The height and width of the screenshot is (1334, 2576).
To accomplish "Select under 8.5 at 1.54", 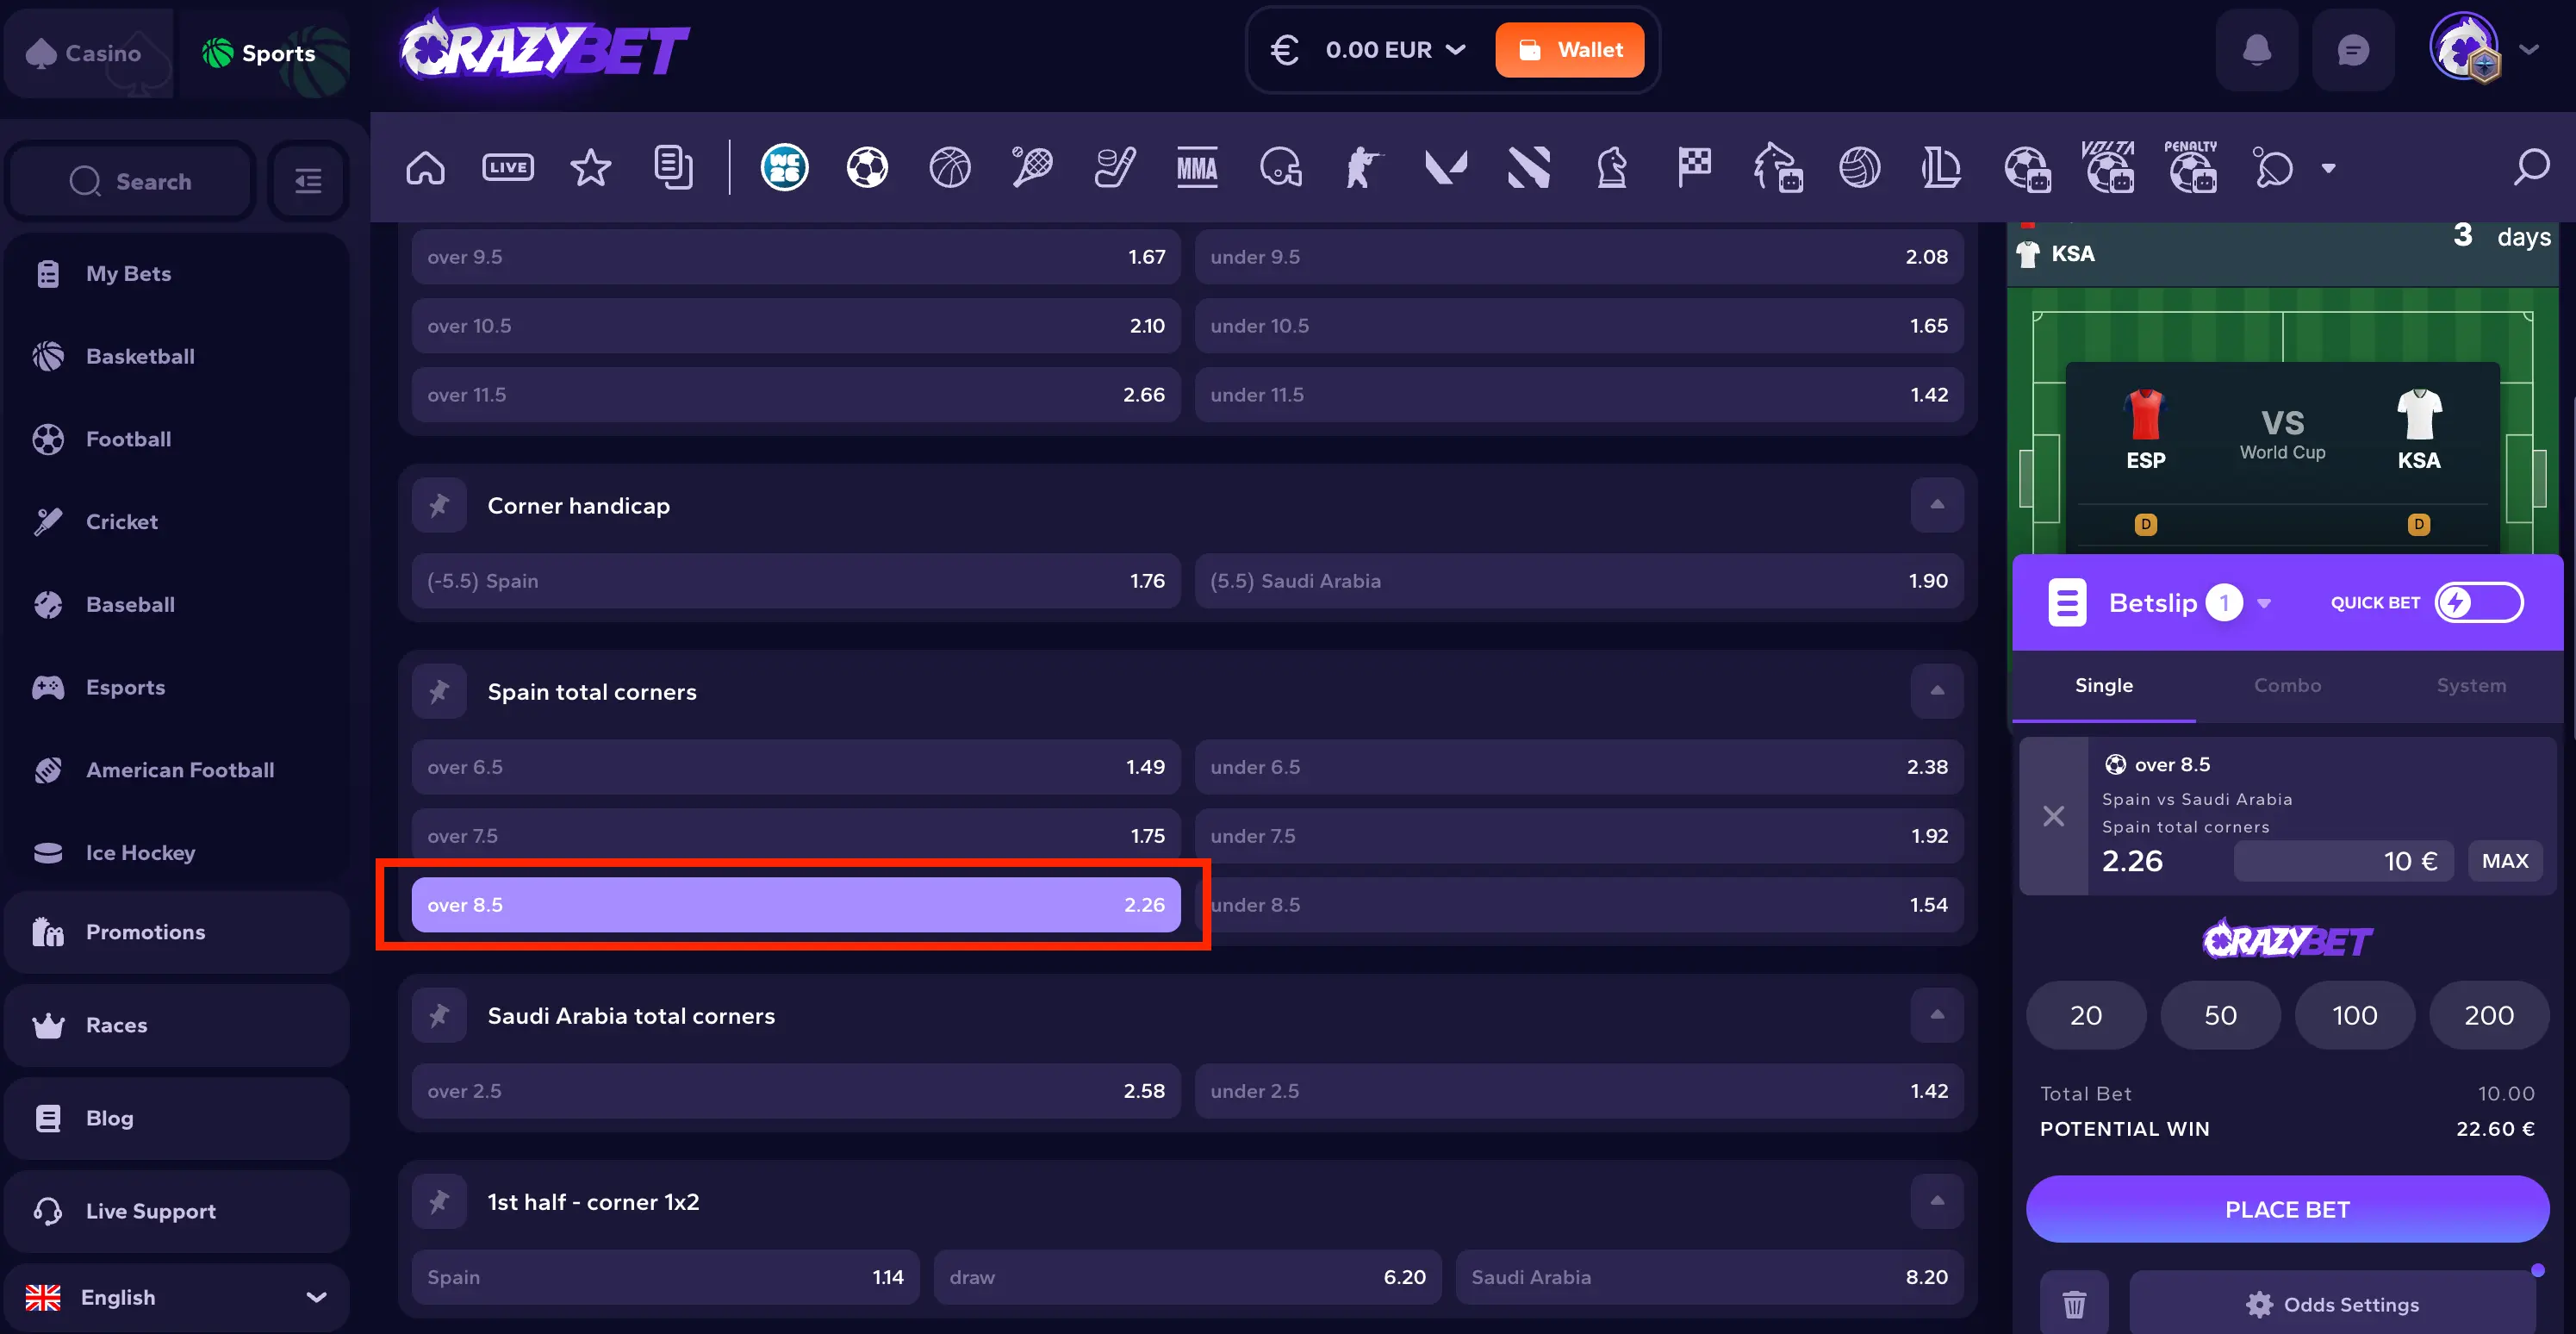I will 1579,904.
